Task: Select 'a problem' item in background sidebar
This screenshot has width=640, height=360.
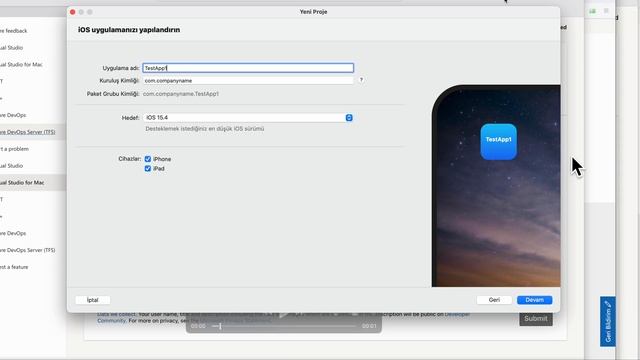Action: pos(14,149)
